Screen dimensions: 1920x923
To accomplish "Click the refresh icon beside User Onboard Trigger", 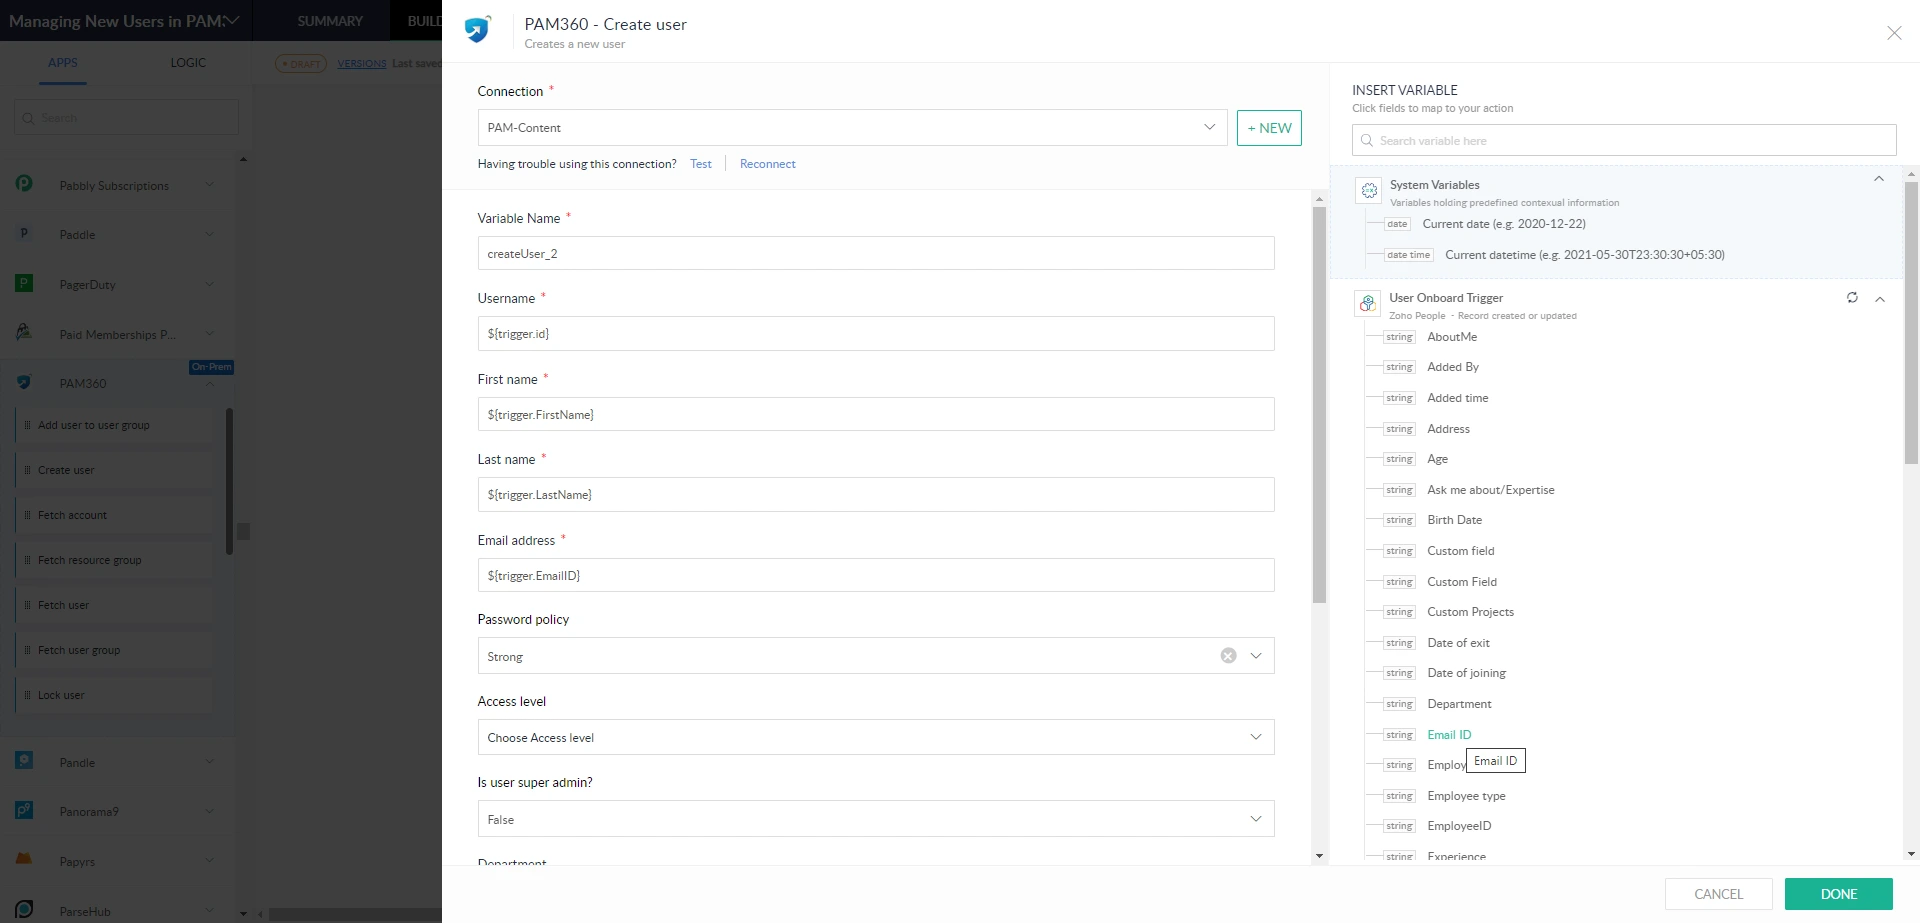I will 1852,298.
